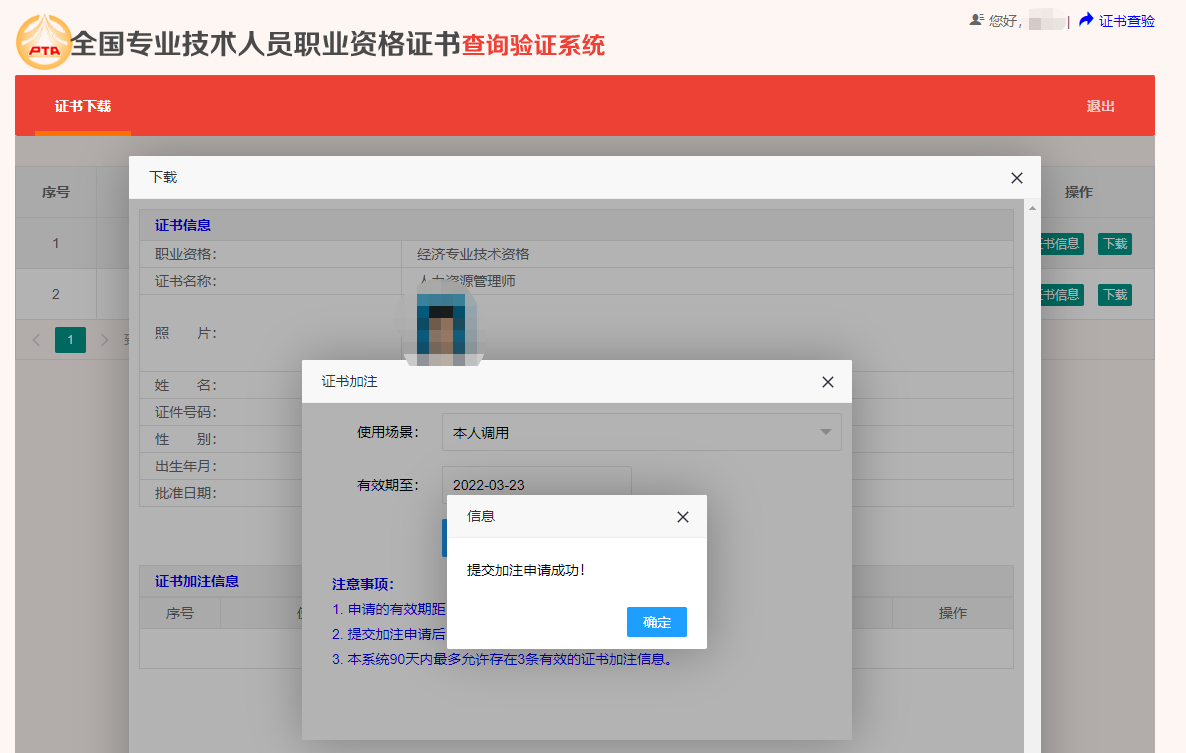Click the user profile icon beside 您好
The image size is (1186, 753).
click(x=977, y=20)
